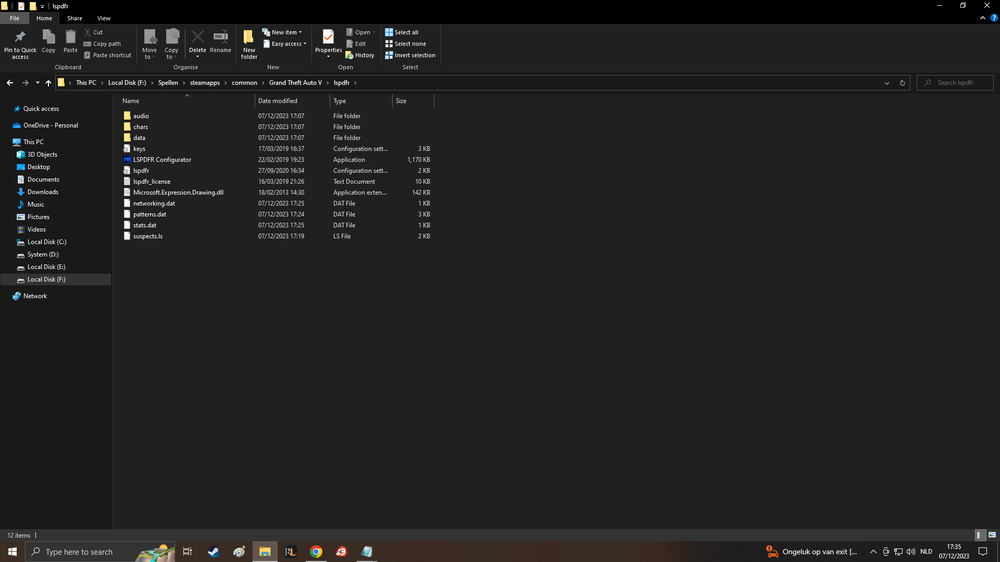Viewport: 1000px width, 562px height.
Task: Click the volume speaker tray icon
Action: (911, 552)
